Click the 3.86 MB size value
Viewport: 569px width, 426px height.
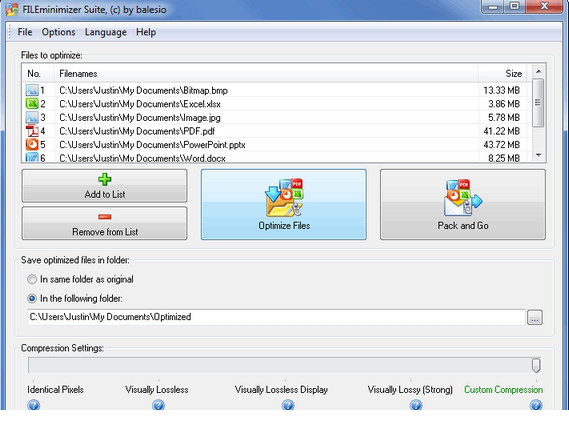pos(504,104)
